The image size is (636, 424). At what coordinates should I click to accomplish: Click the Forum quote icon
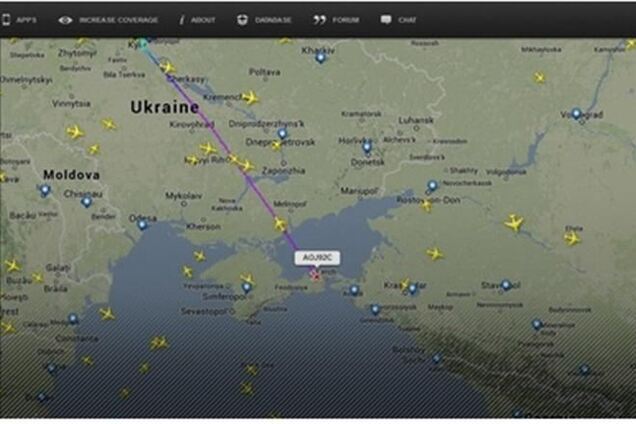pos(319,20)
